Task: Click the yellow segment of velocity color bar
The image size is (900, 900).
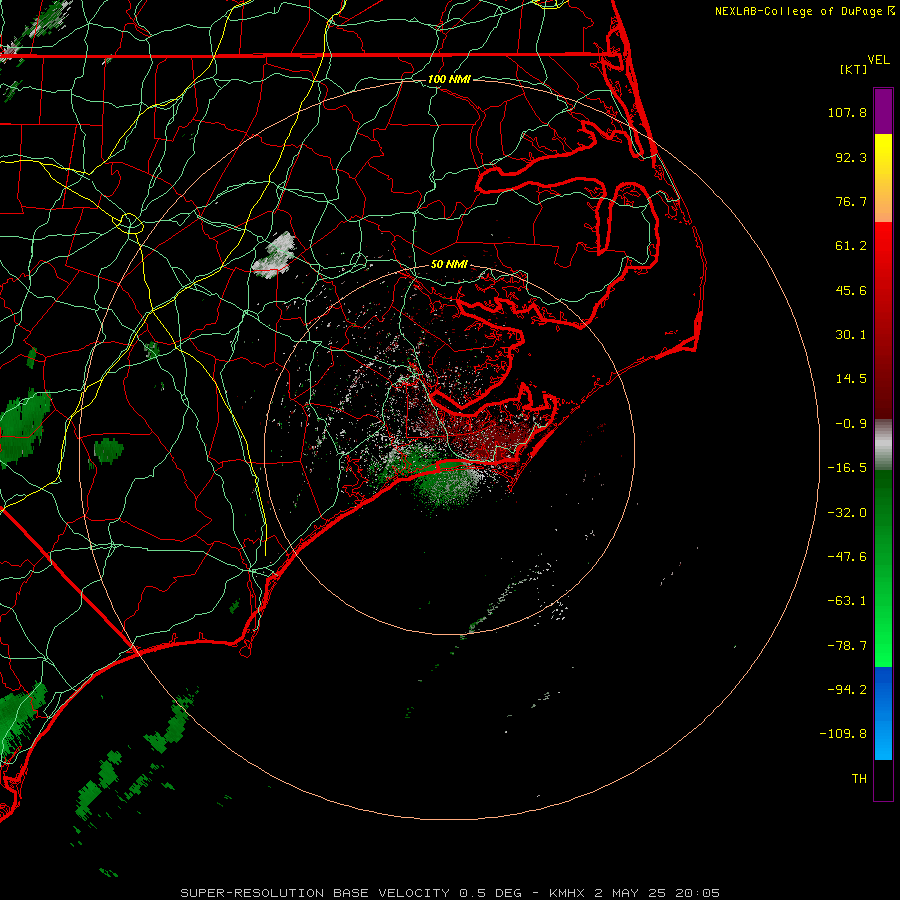Action: [883, 178]
